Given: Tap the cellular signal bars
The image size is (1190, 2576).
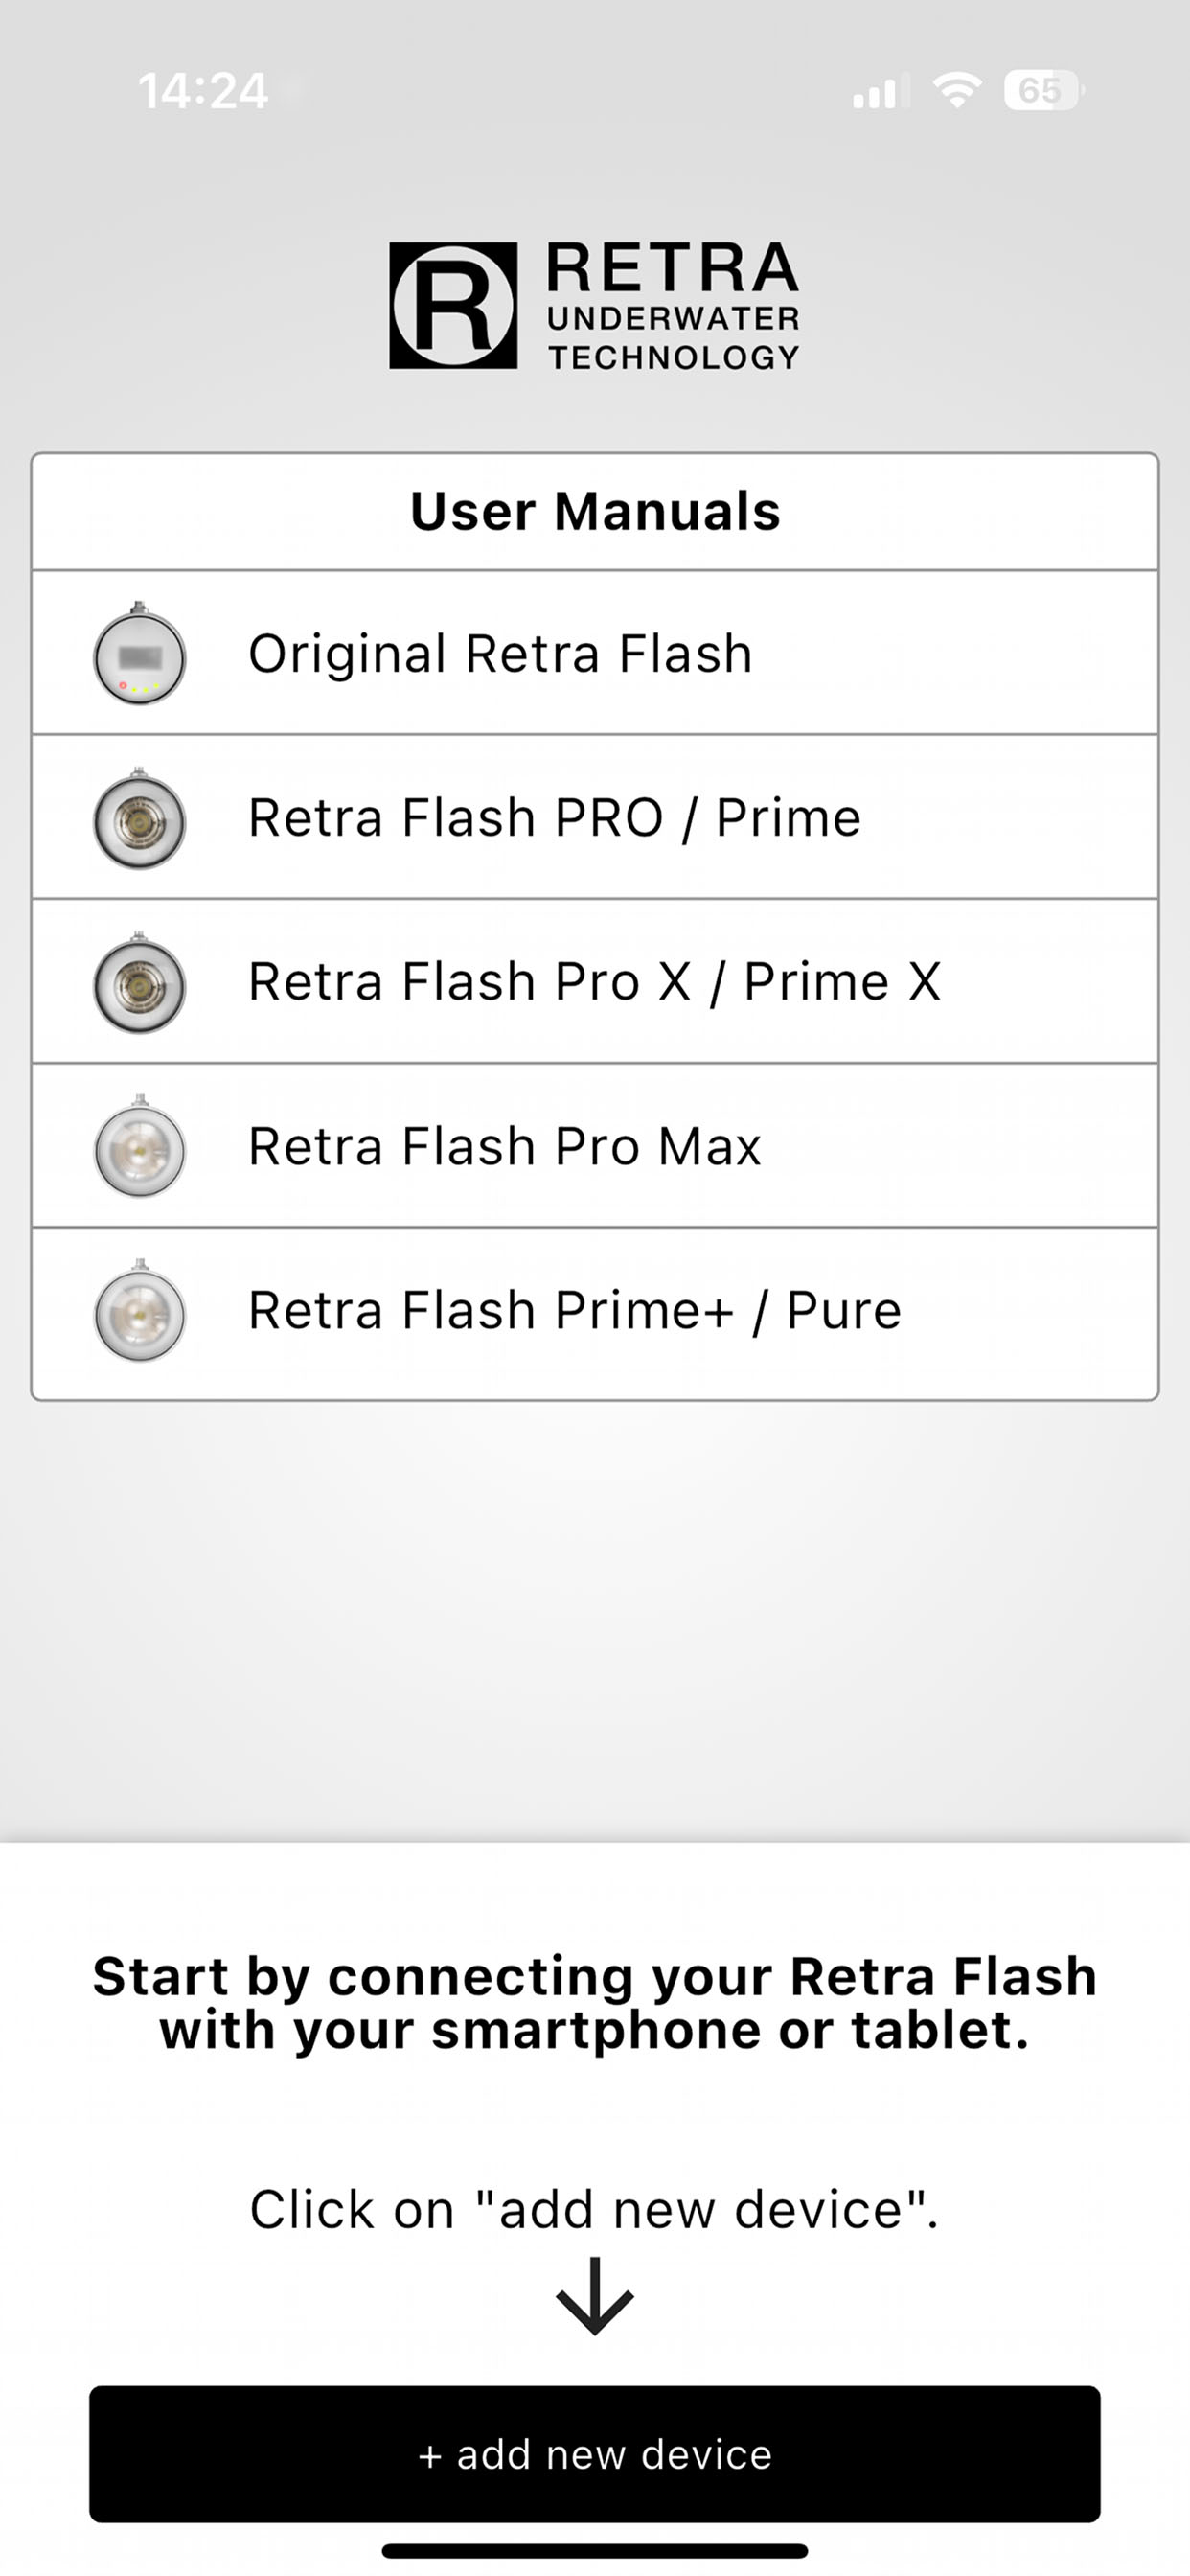Looking at the screenshot, I should tap(880, 92).
